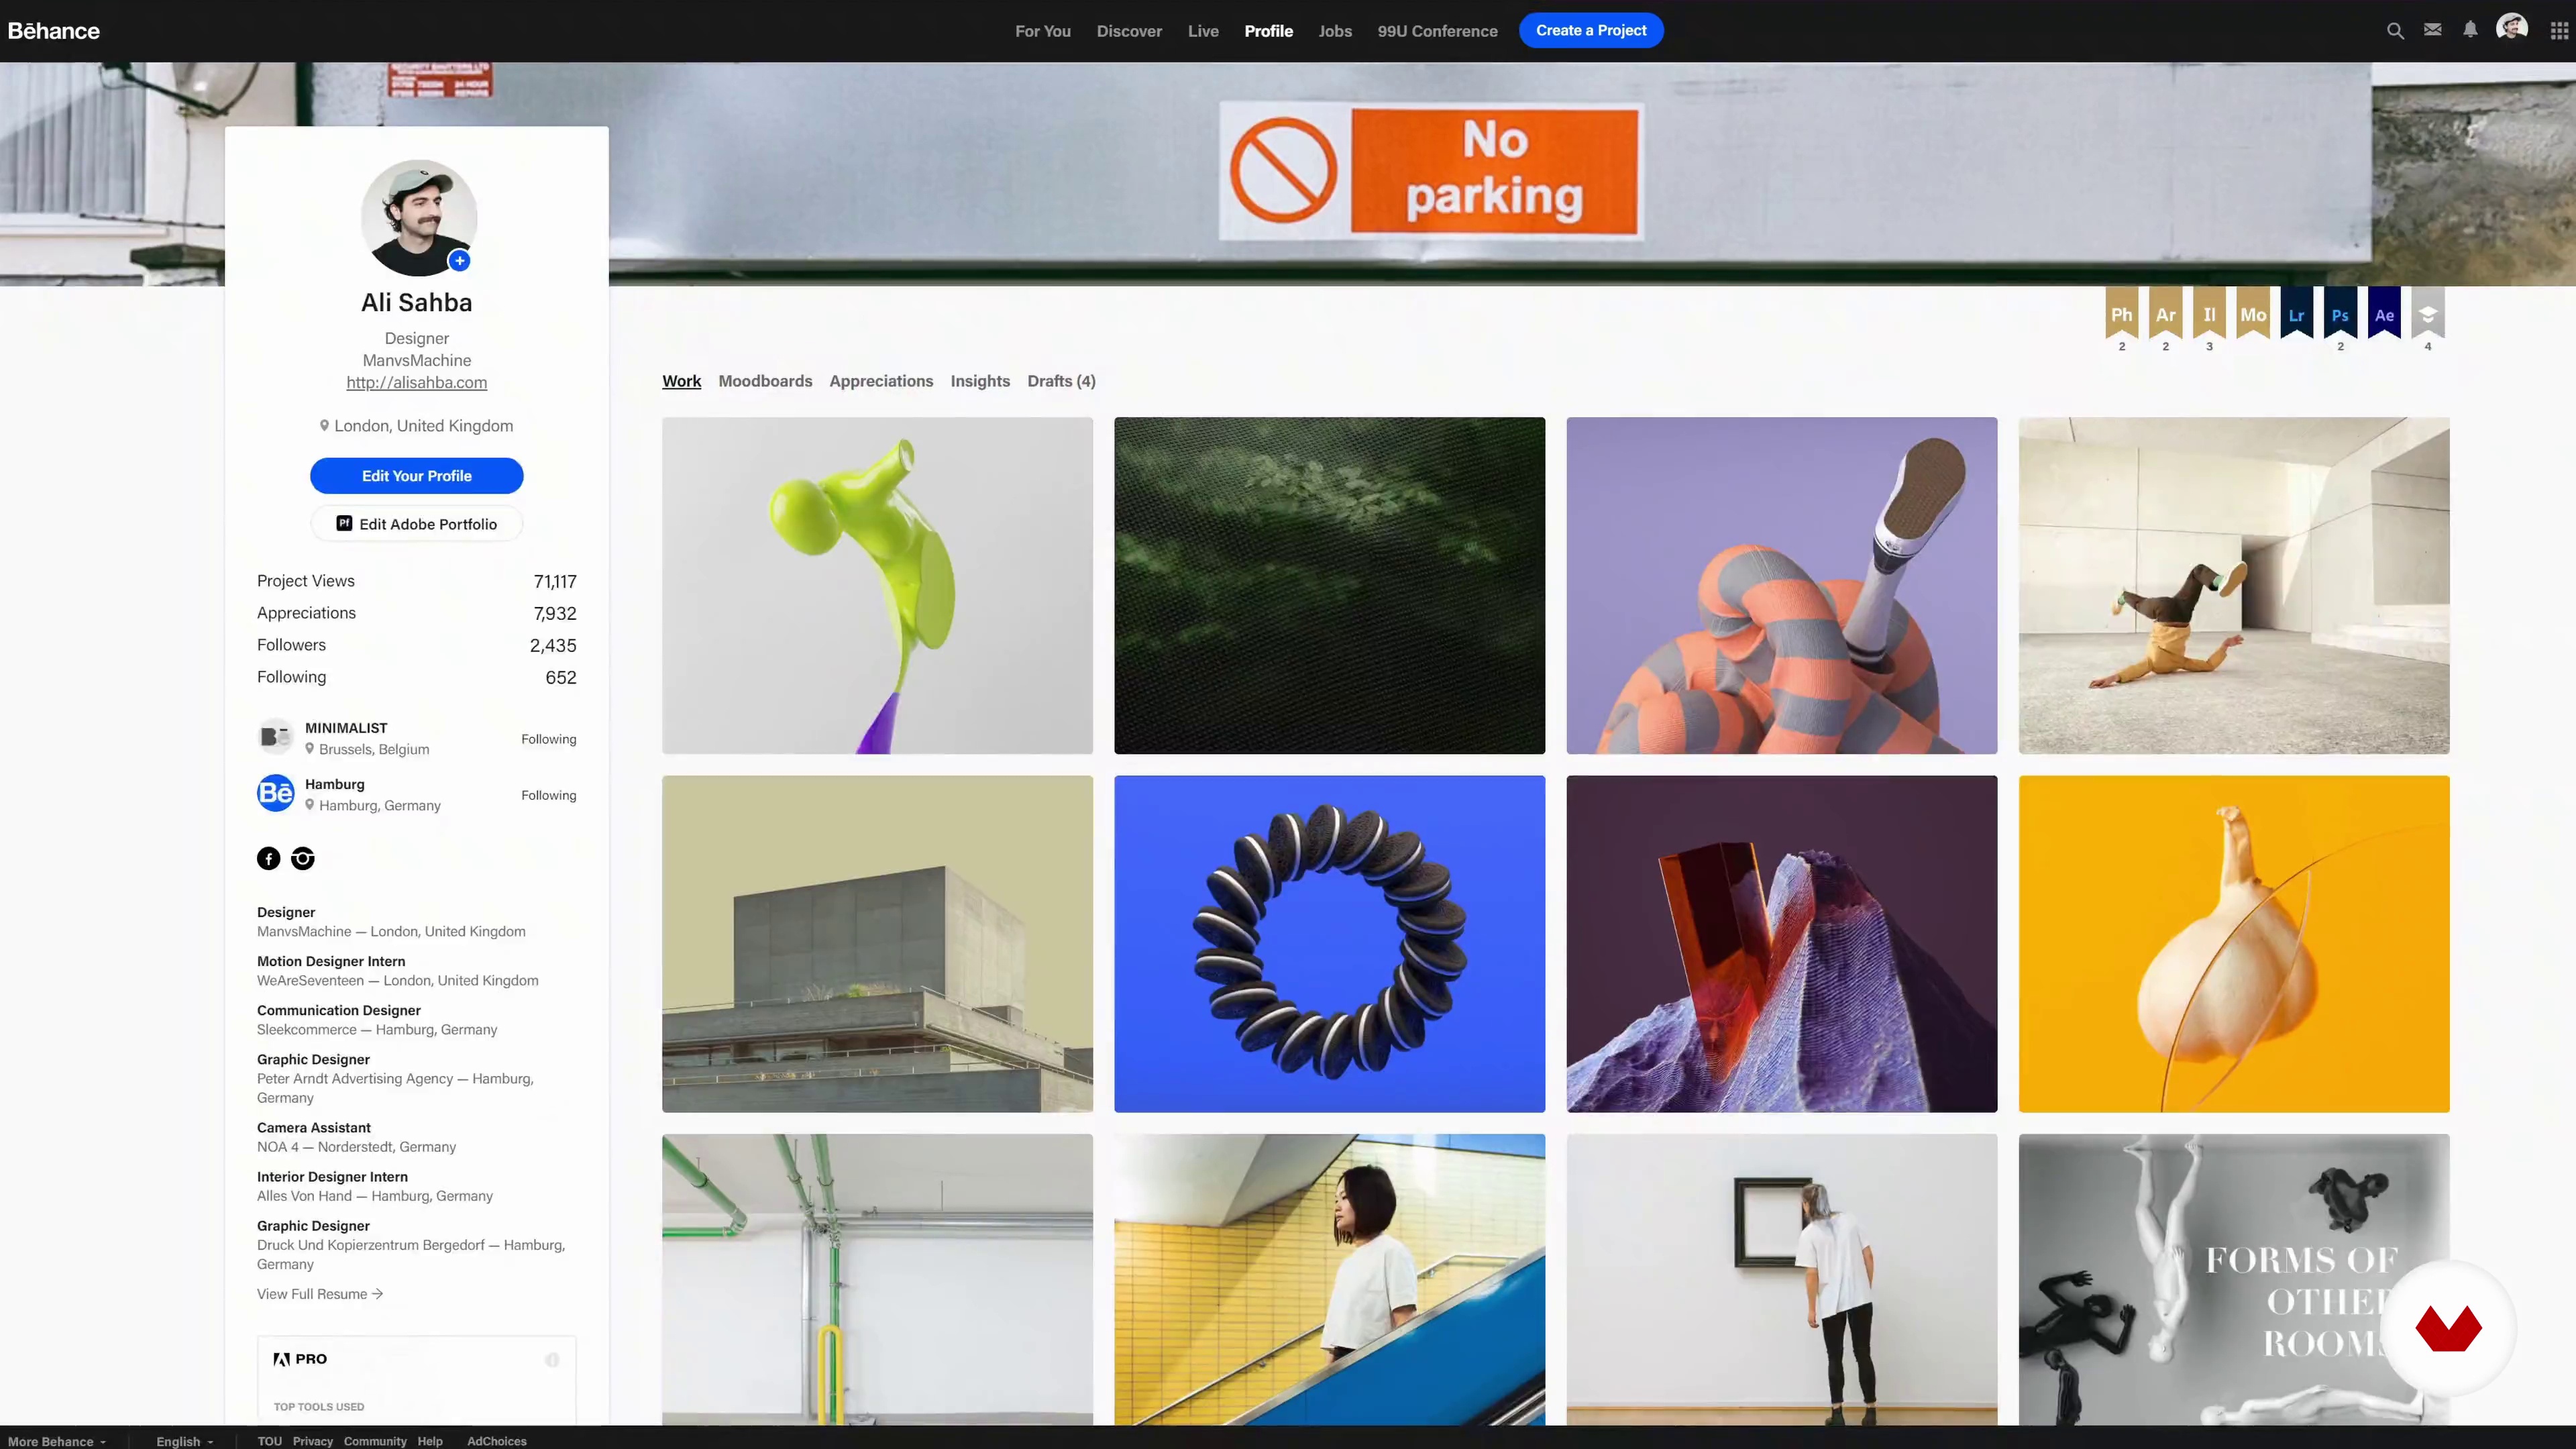Click the Behance logo
The image size is (2576, 1449).
(x=54, y=31)
